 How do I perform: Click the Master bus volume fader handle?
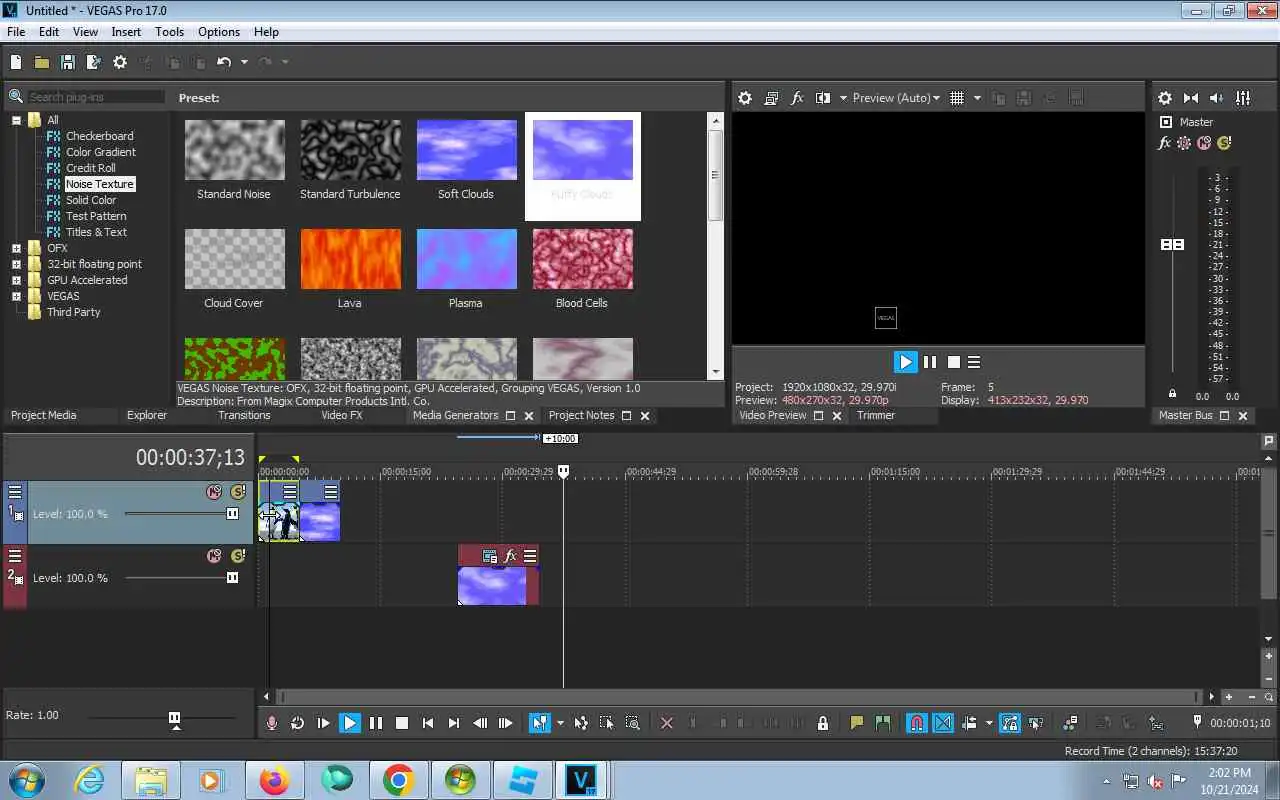1172,245
